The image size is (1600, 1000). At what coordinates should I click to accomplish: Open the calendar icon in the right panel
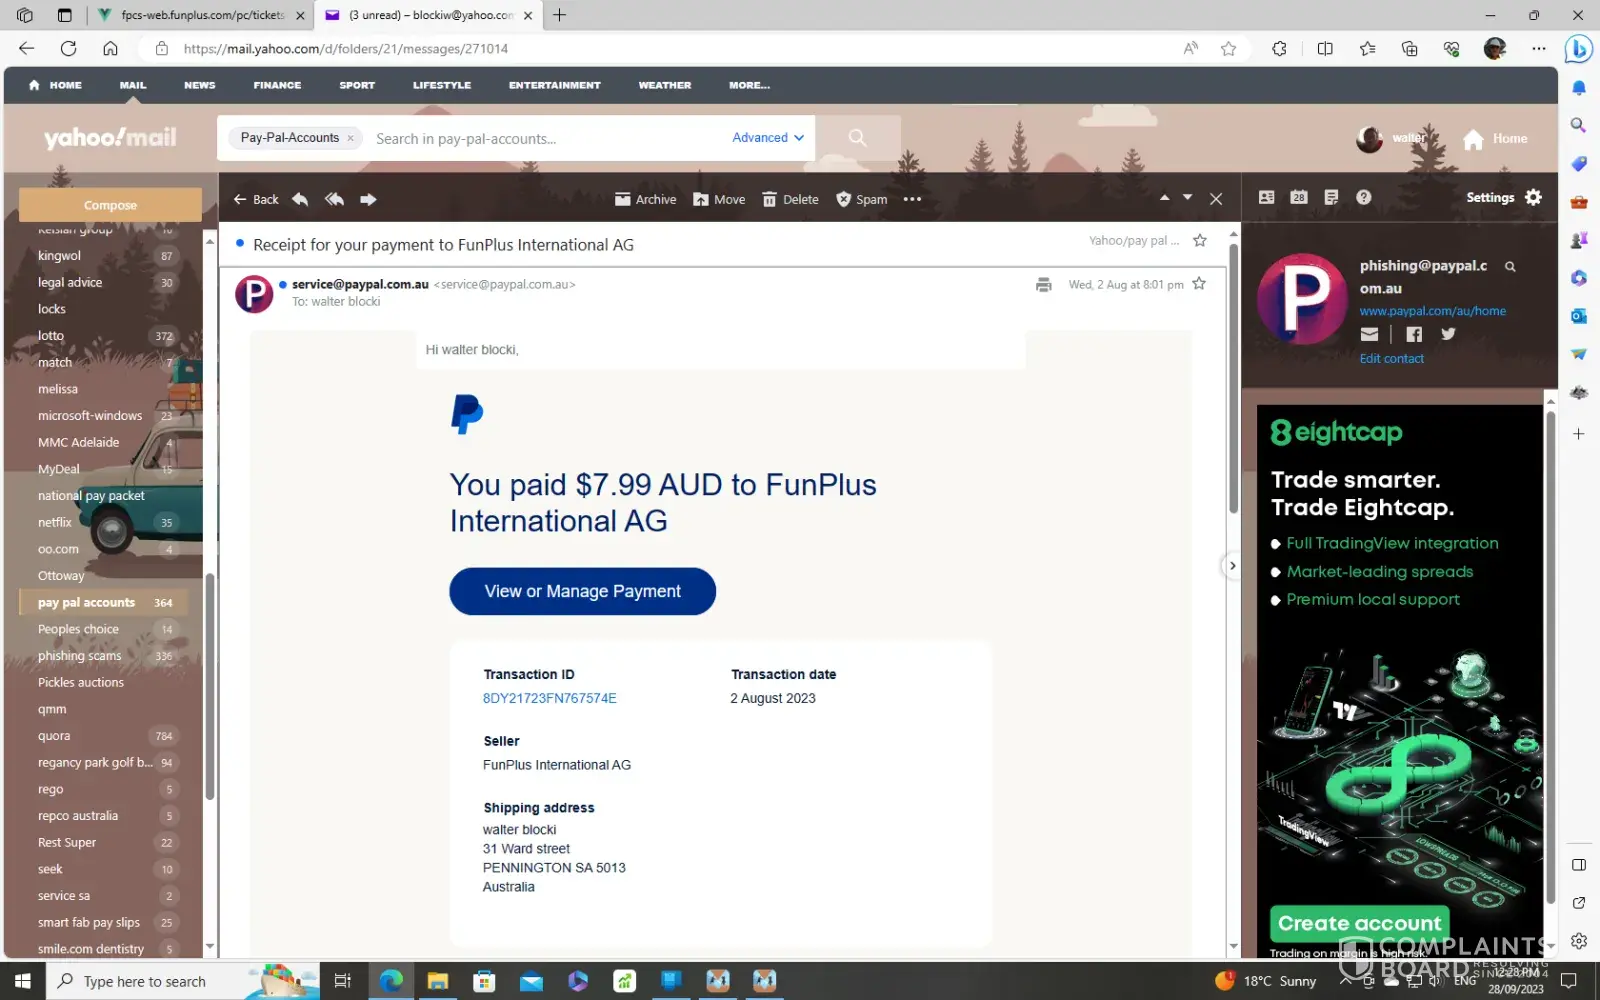pos(1298,198)
